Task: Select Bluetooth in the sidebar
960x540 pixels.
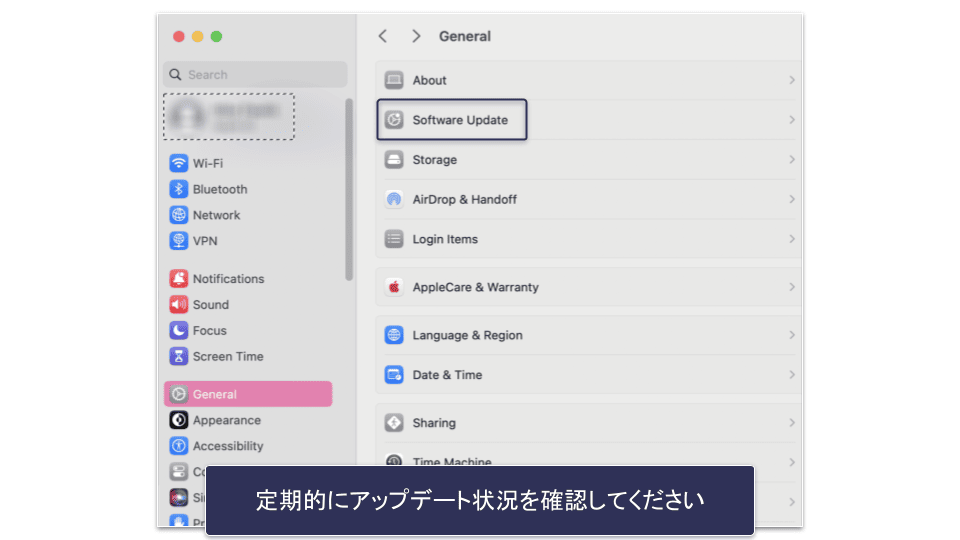Action: pos(248,189)
